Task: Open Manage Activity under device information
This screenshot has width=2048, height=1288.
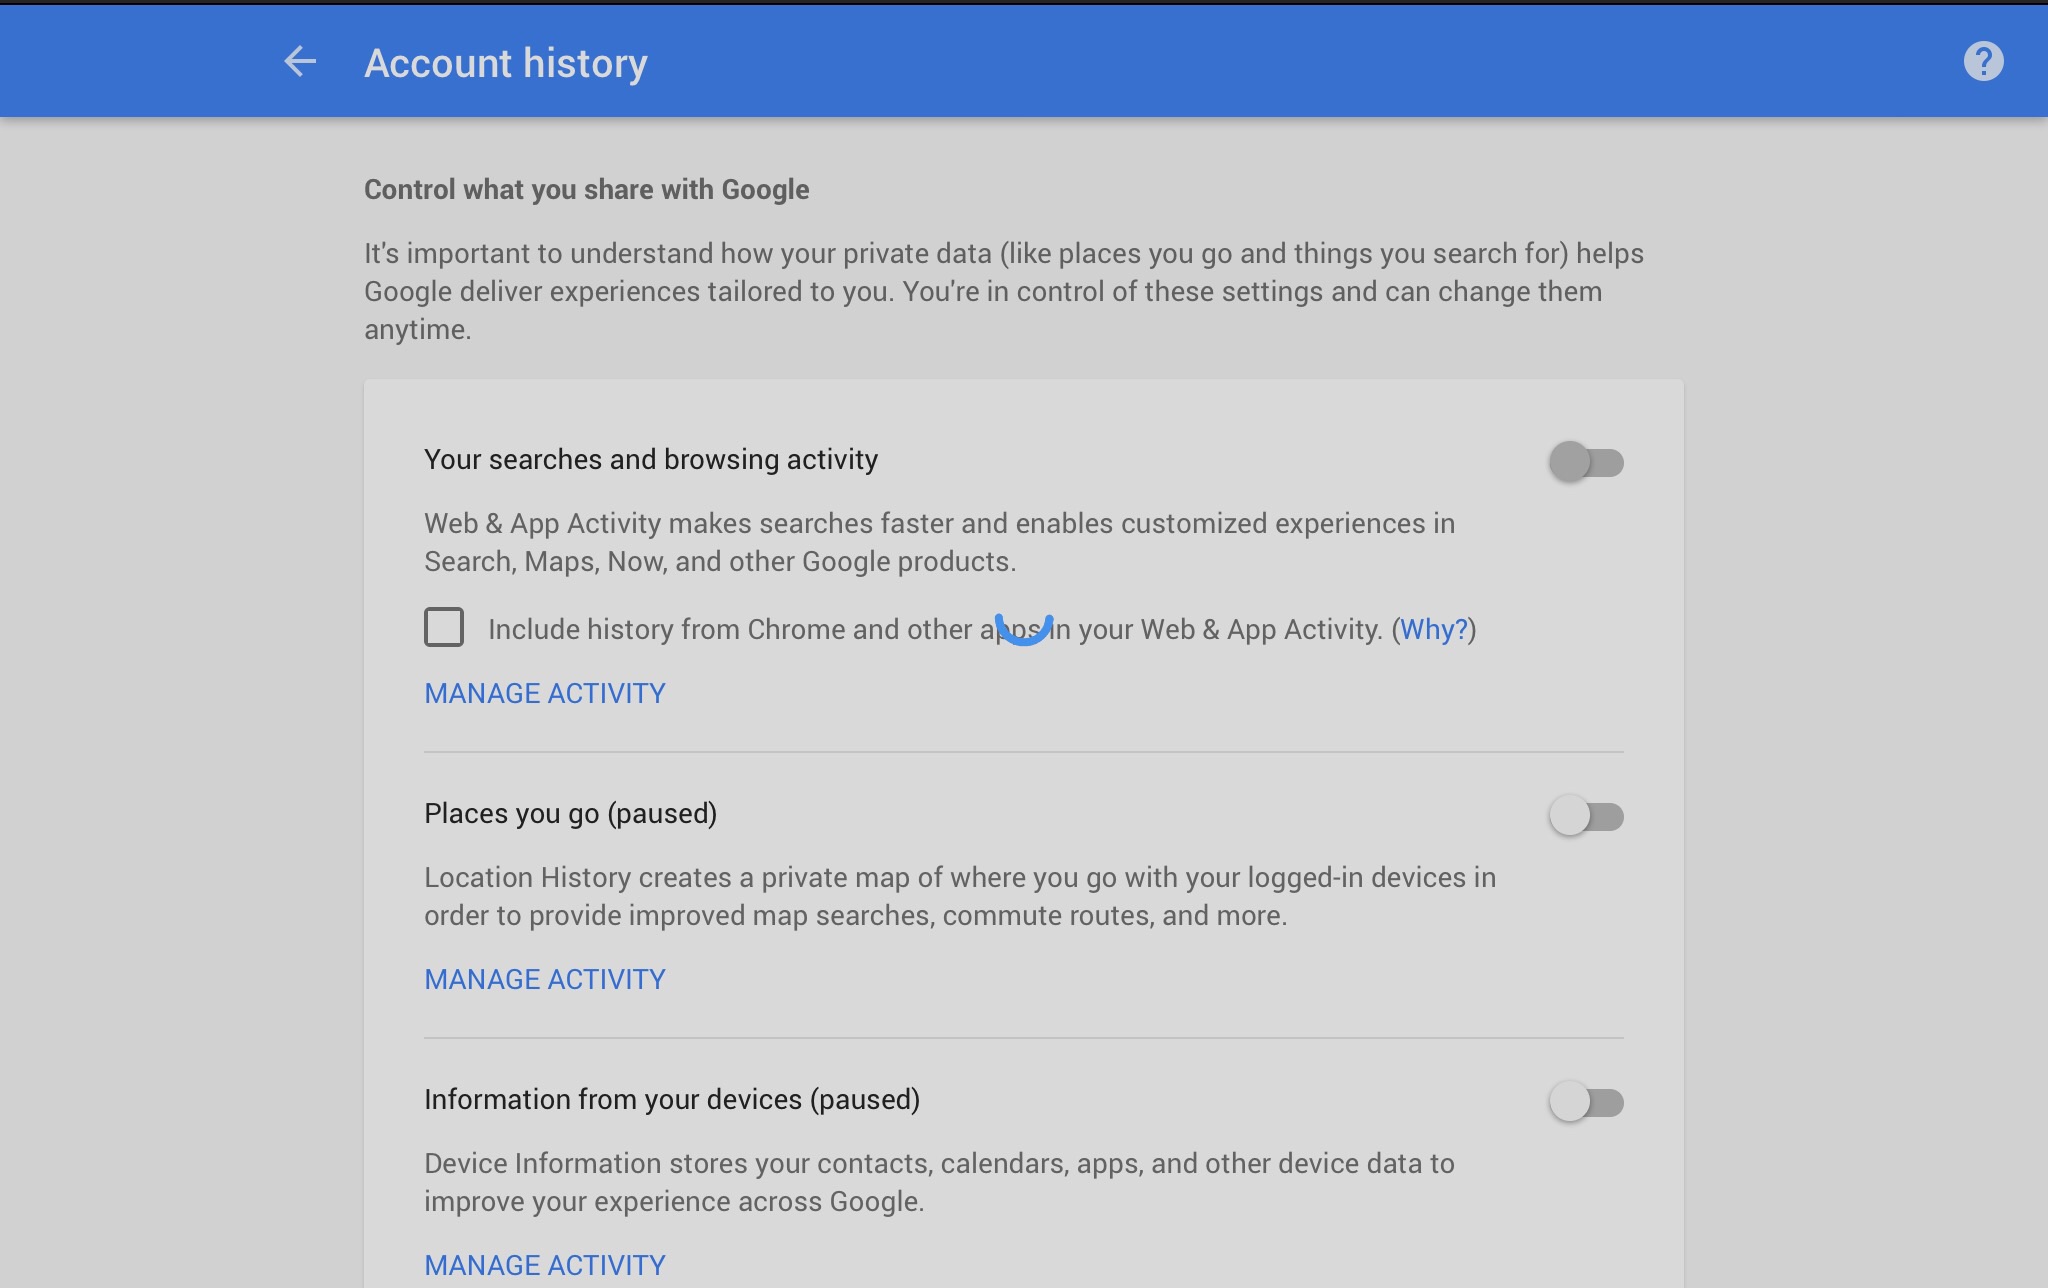Action: [x=544, y=1265]
